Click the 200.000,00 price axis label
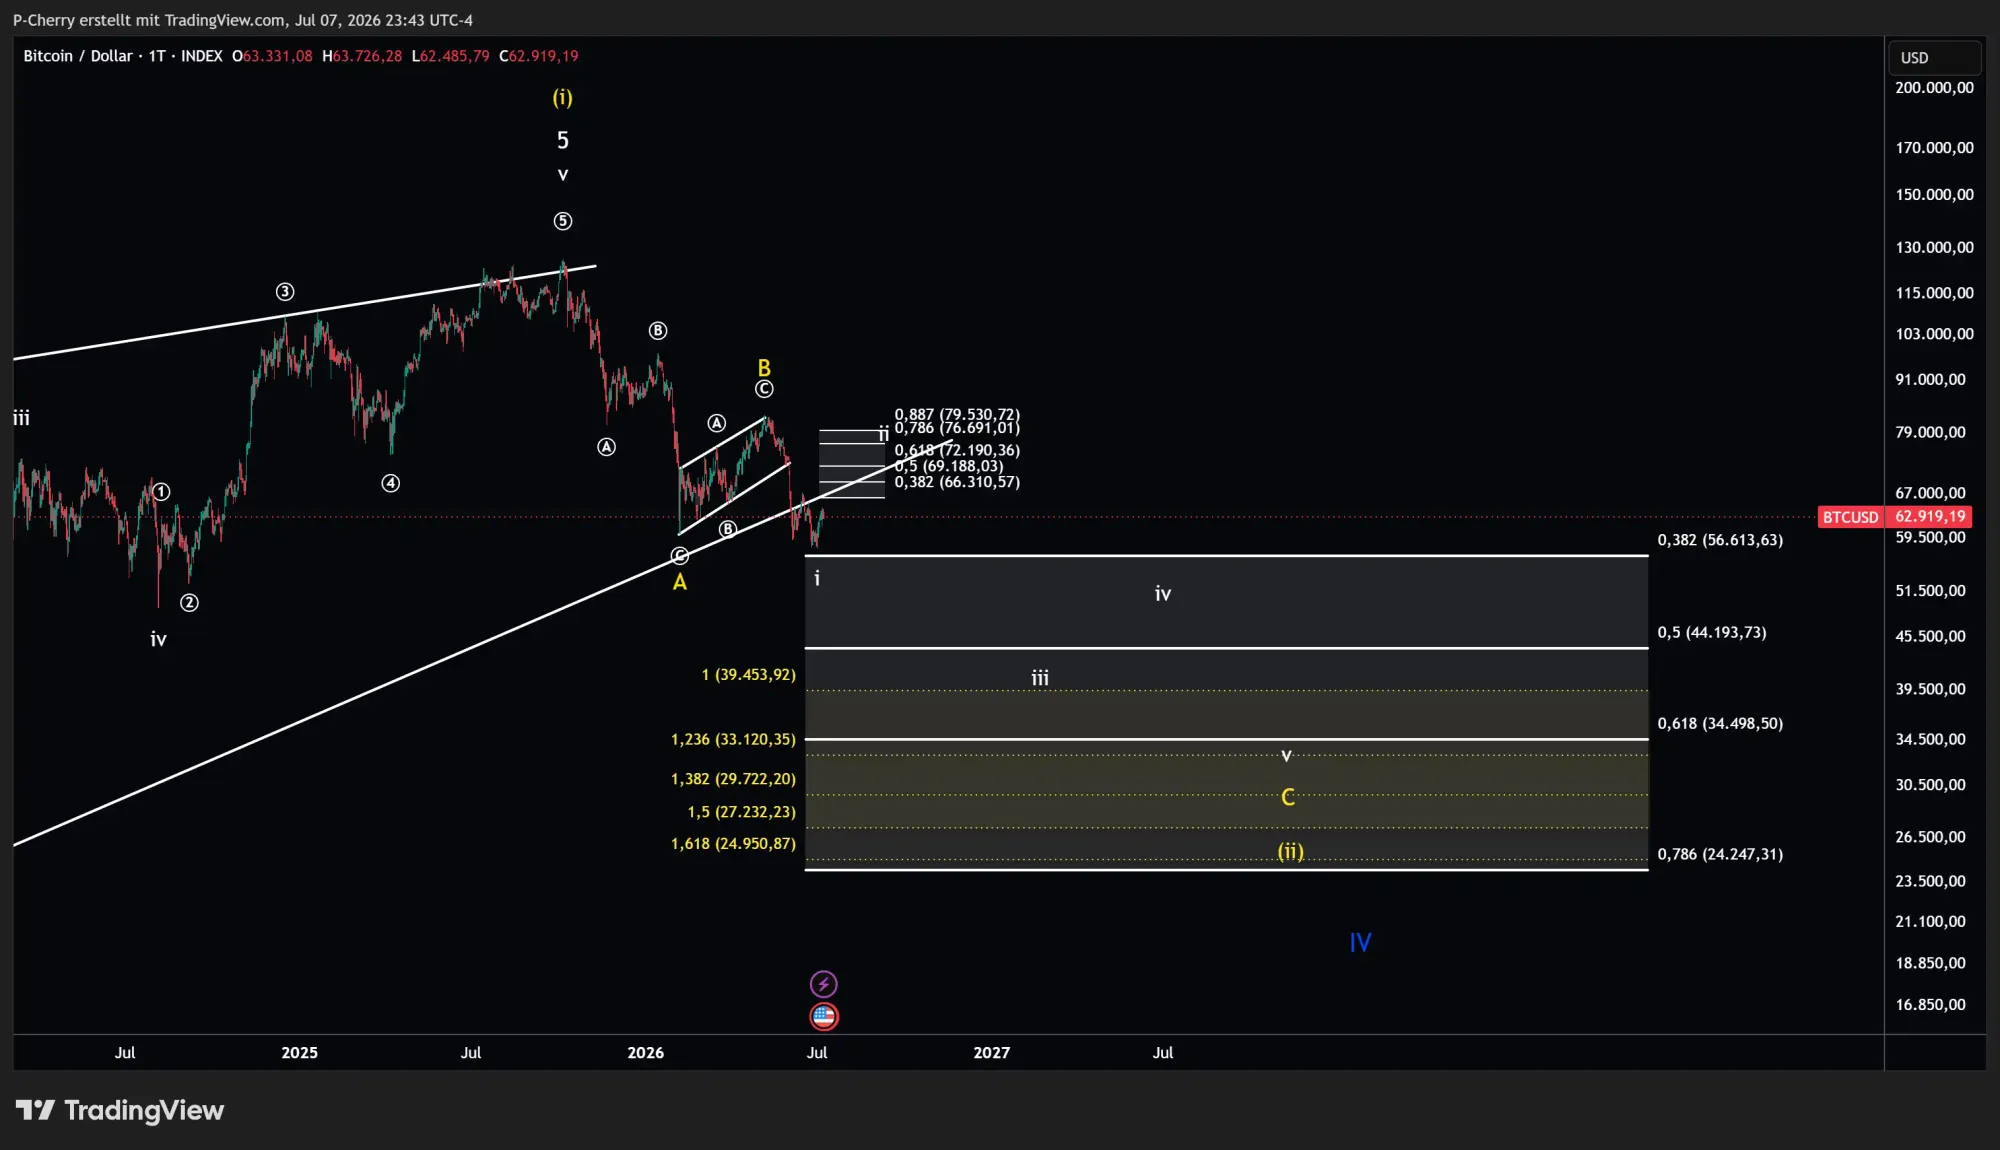This screenshot has height=1150, width=2000. pos(1934,88)
